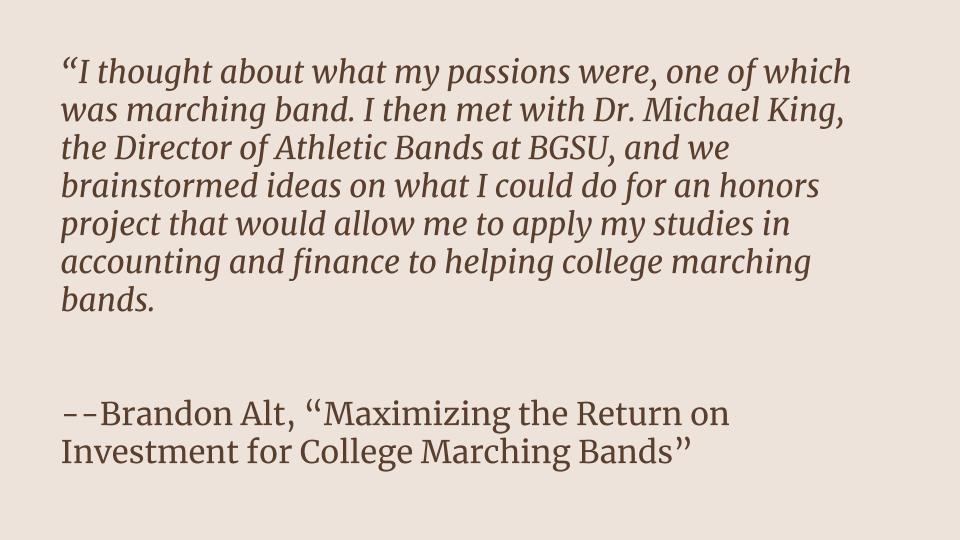Click the word "accounting" in the quote

pyautogui.click(x=141, y=263)
